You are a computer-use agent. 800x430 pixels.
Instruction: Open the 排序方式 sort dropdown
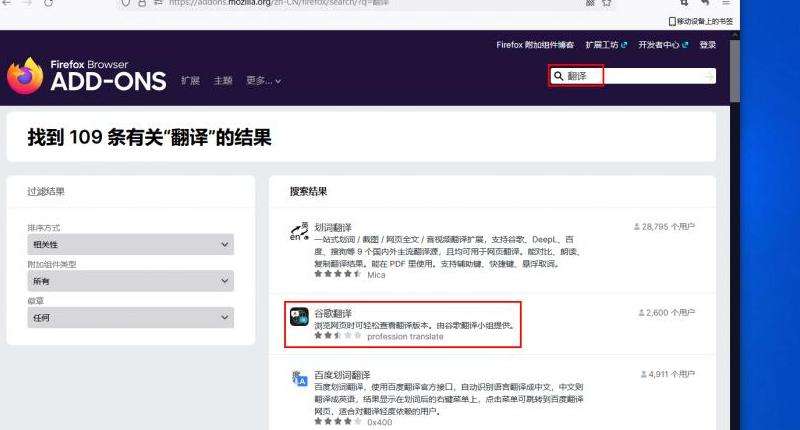coord(130,244)
